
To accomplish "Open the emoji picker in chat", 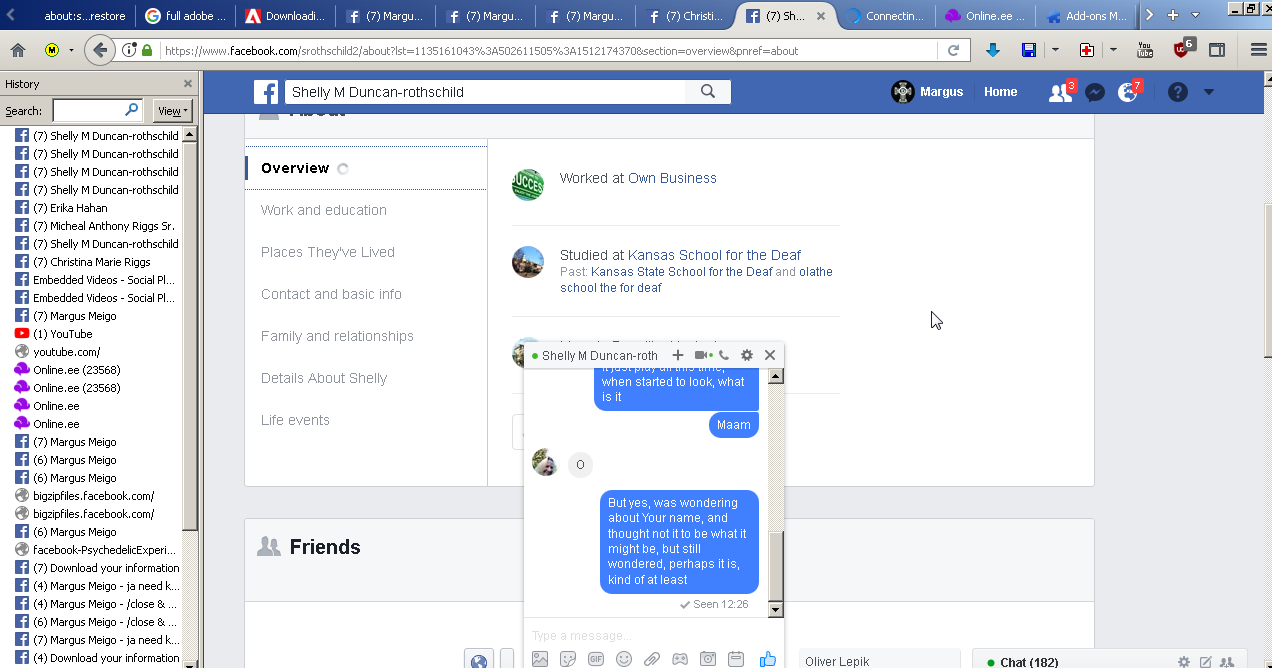I will coord(624,659).
